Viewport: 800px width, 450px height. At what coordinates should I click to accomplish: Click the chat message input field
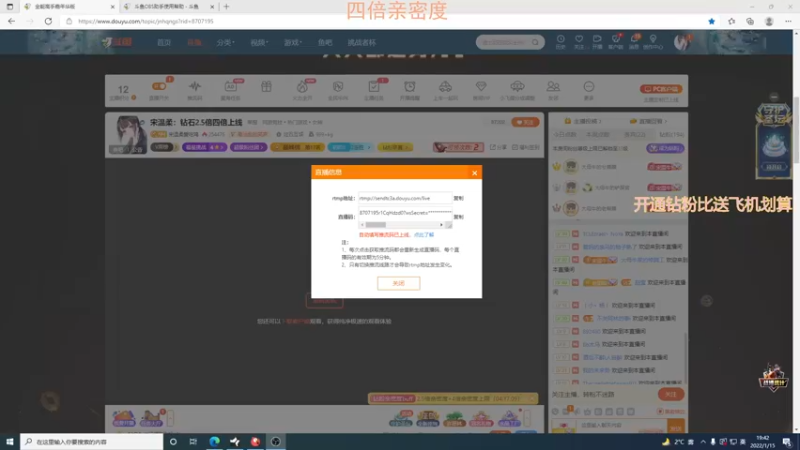(622, 426)
